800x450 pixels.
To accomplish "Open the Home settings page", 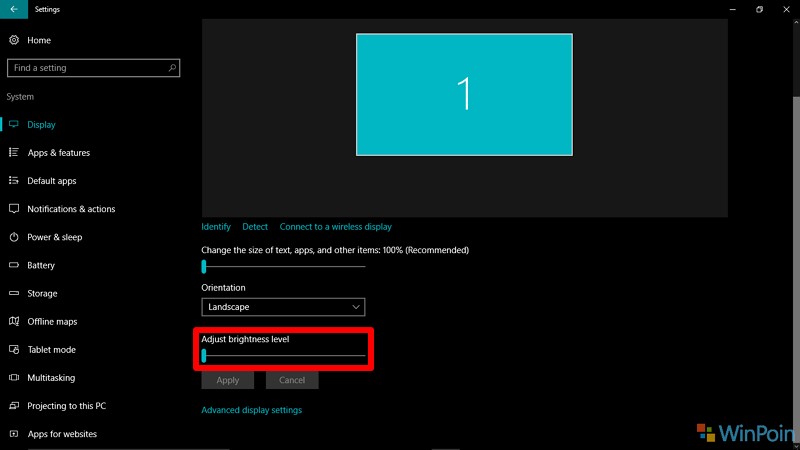I will click(x=39, y=40).
